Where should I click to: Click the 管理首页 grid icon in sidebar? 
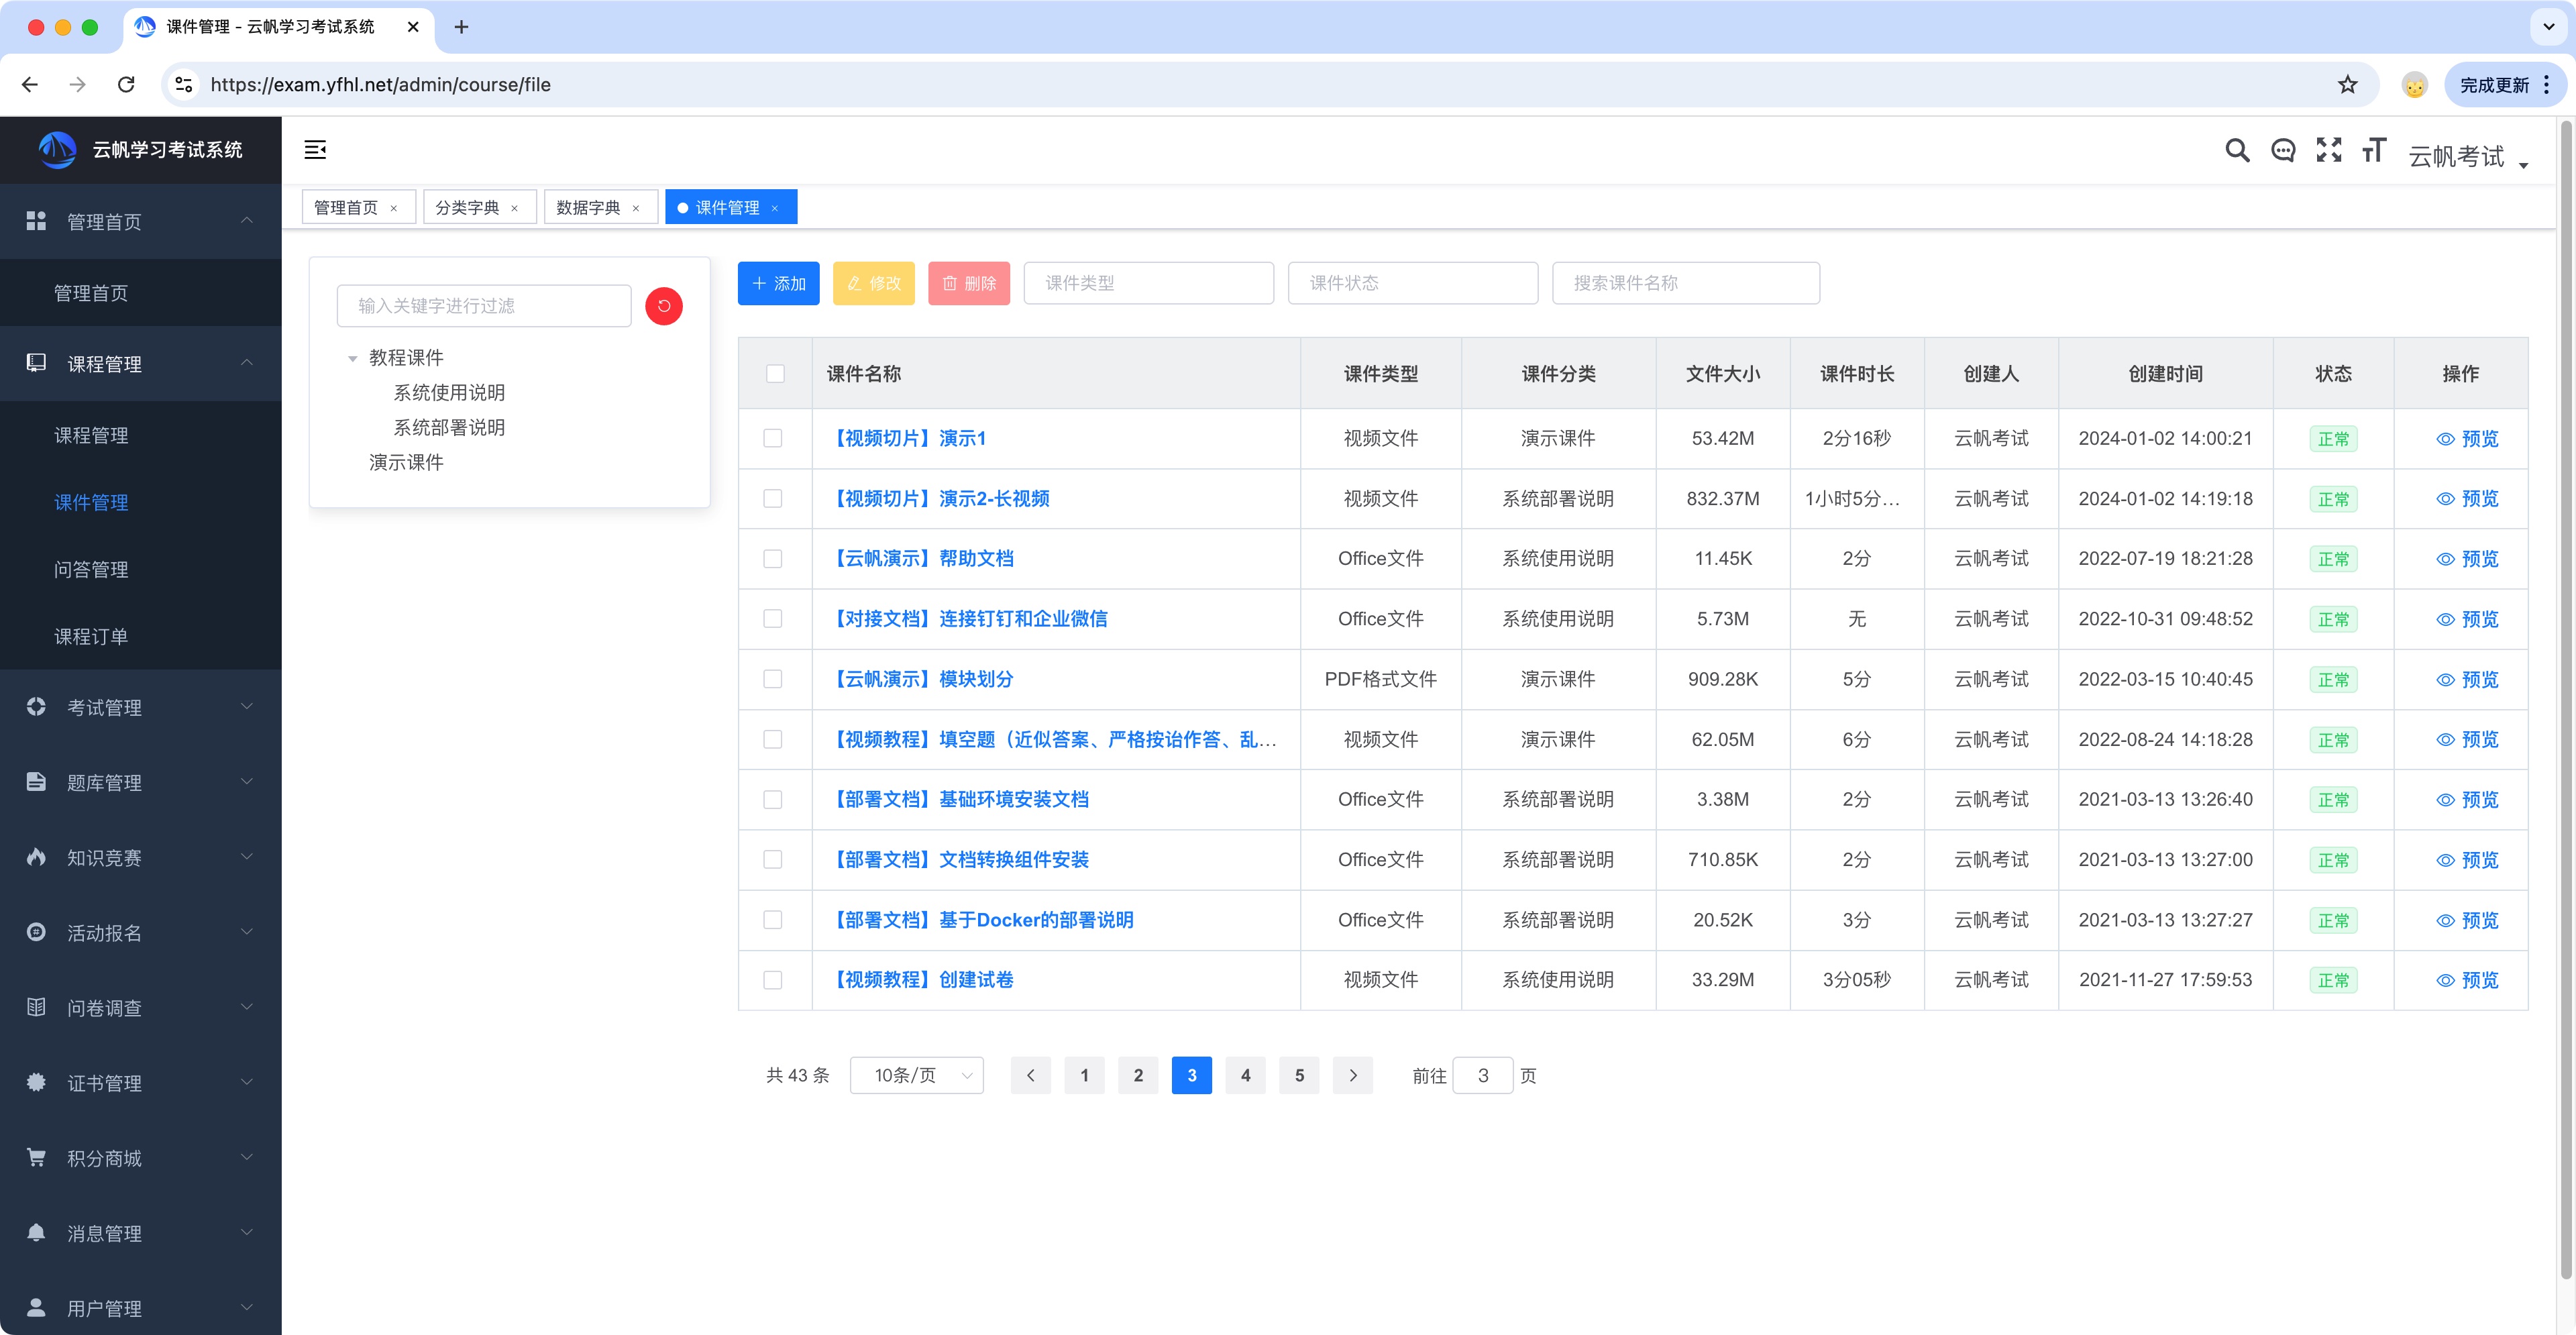pyautogui.click(x=36, y=221)
